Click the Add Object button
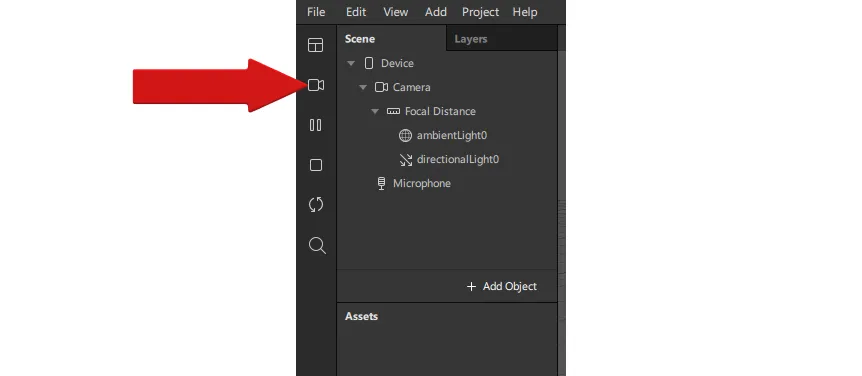Viewport: 862px width, 376px height. coord(501,286)
